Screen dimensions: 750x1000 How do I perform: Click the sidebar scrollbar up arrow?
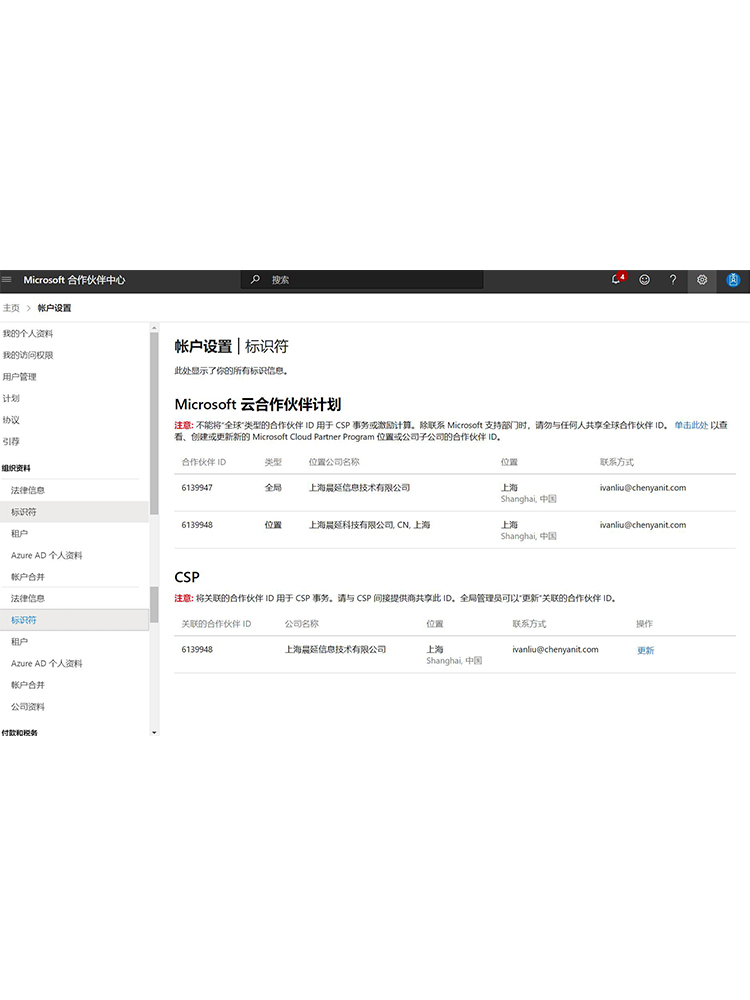(154, 328)
